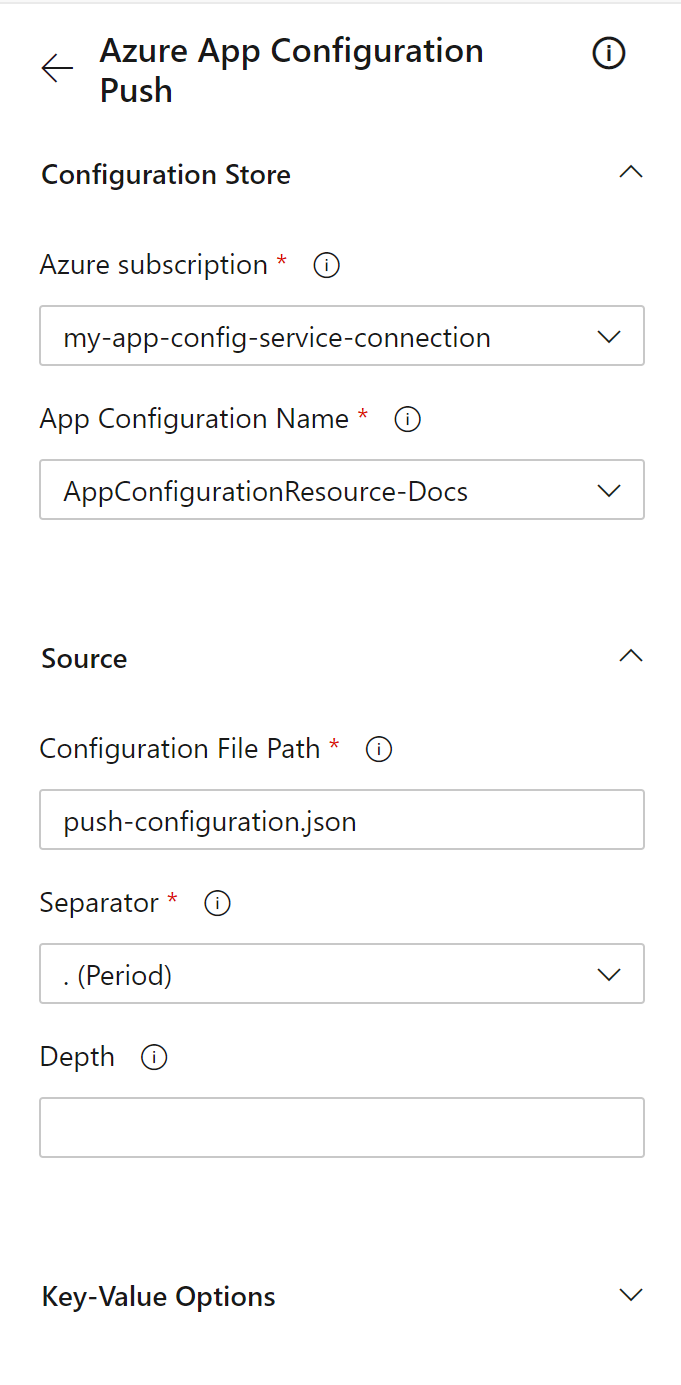Click the Configuration File Path input
Image resolution: width=681 pixels, height=1385 pixels.
tap(341, 820)
